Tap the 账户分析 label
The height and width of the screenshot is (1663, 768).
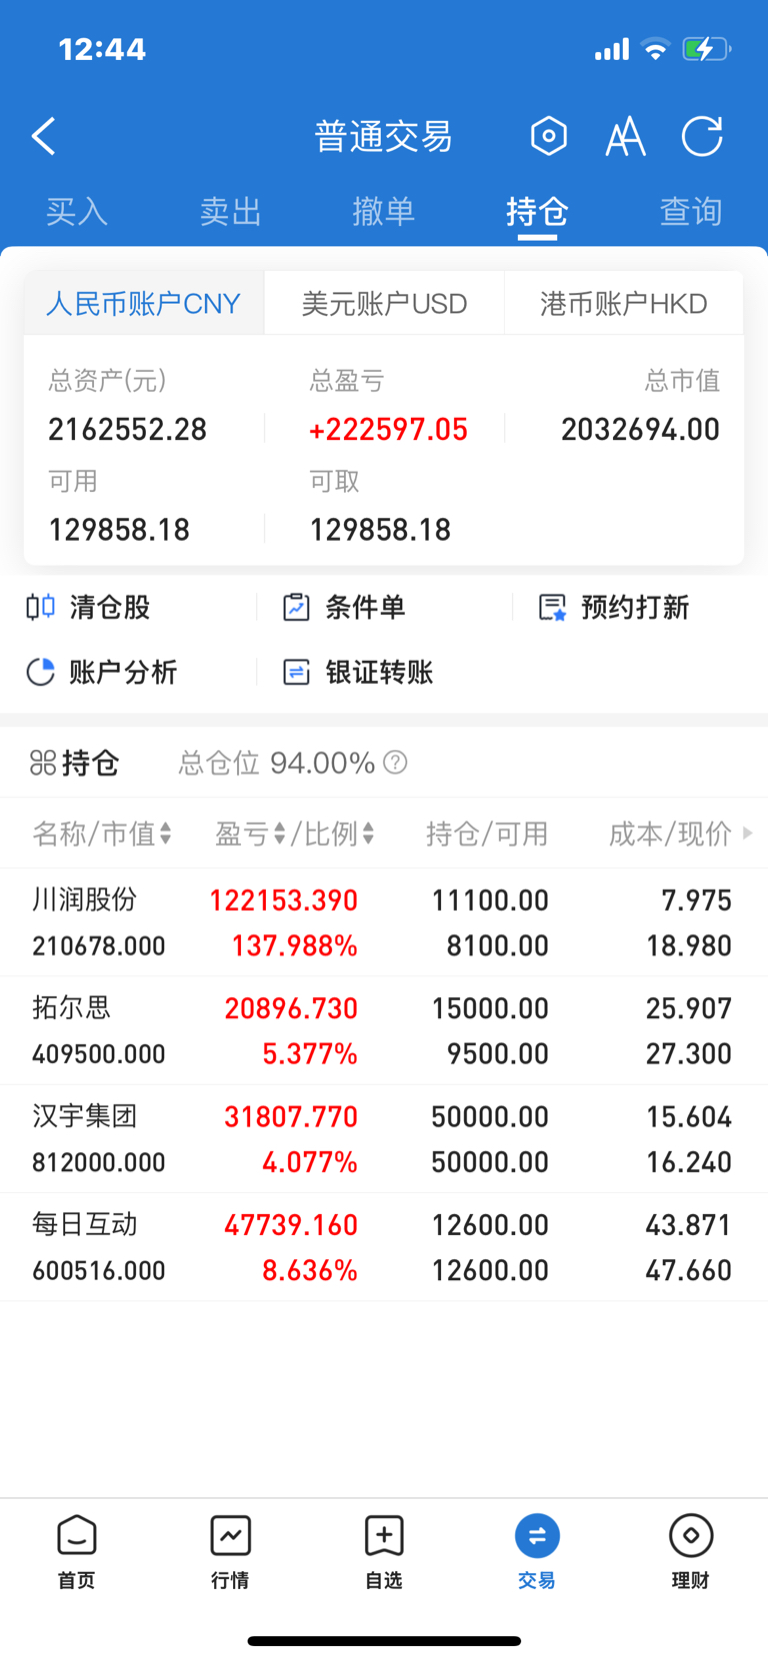pyautogui.click(x=123, y=672)
